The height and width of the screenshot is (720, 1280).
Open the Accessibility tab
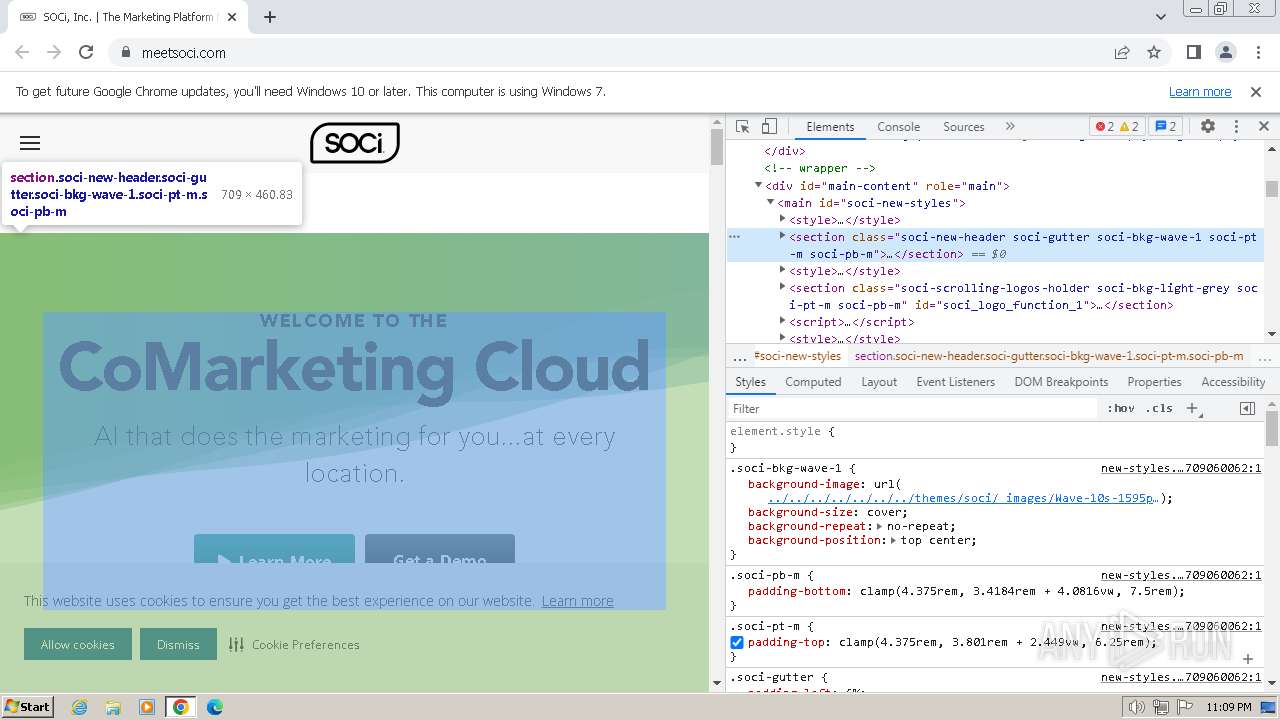pos(1233,382)
